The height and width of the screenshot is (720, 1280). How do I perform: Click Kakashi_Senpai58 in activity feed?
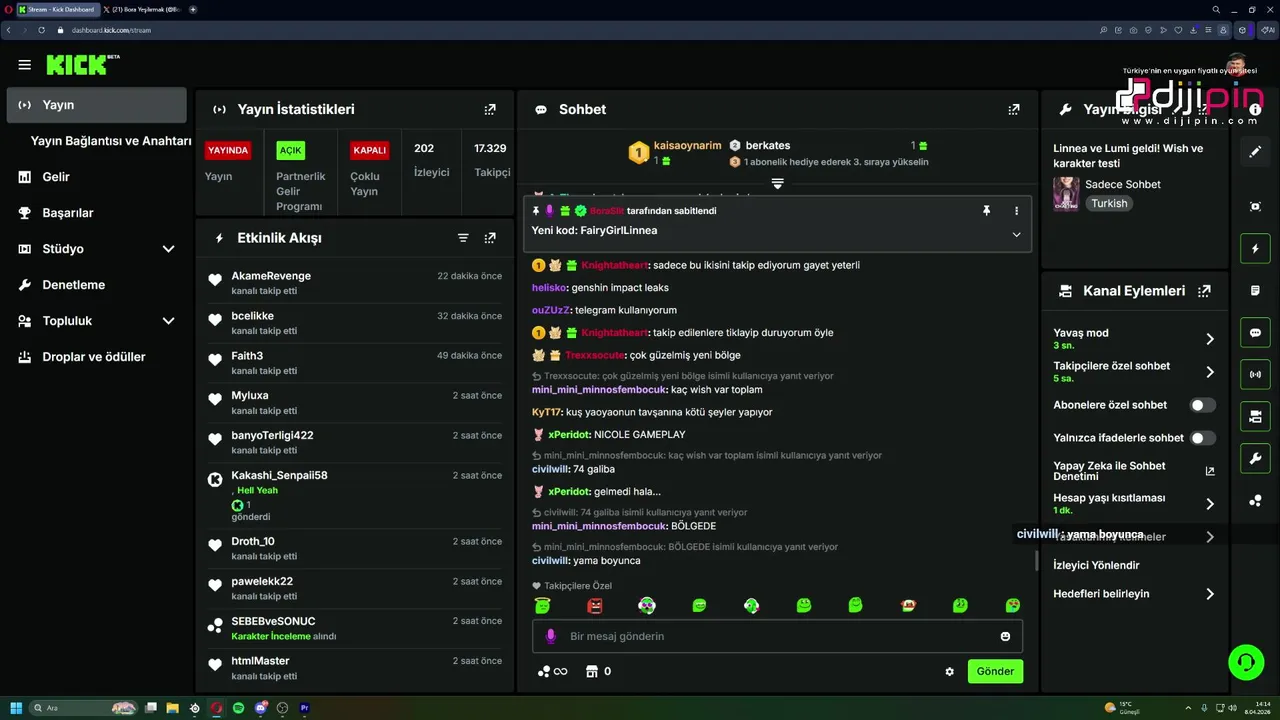point(279,476)
